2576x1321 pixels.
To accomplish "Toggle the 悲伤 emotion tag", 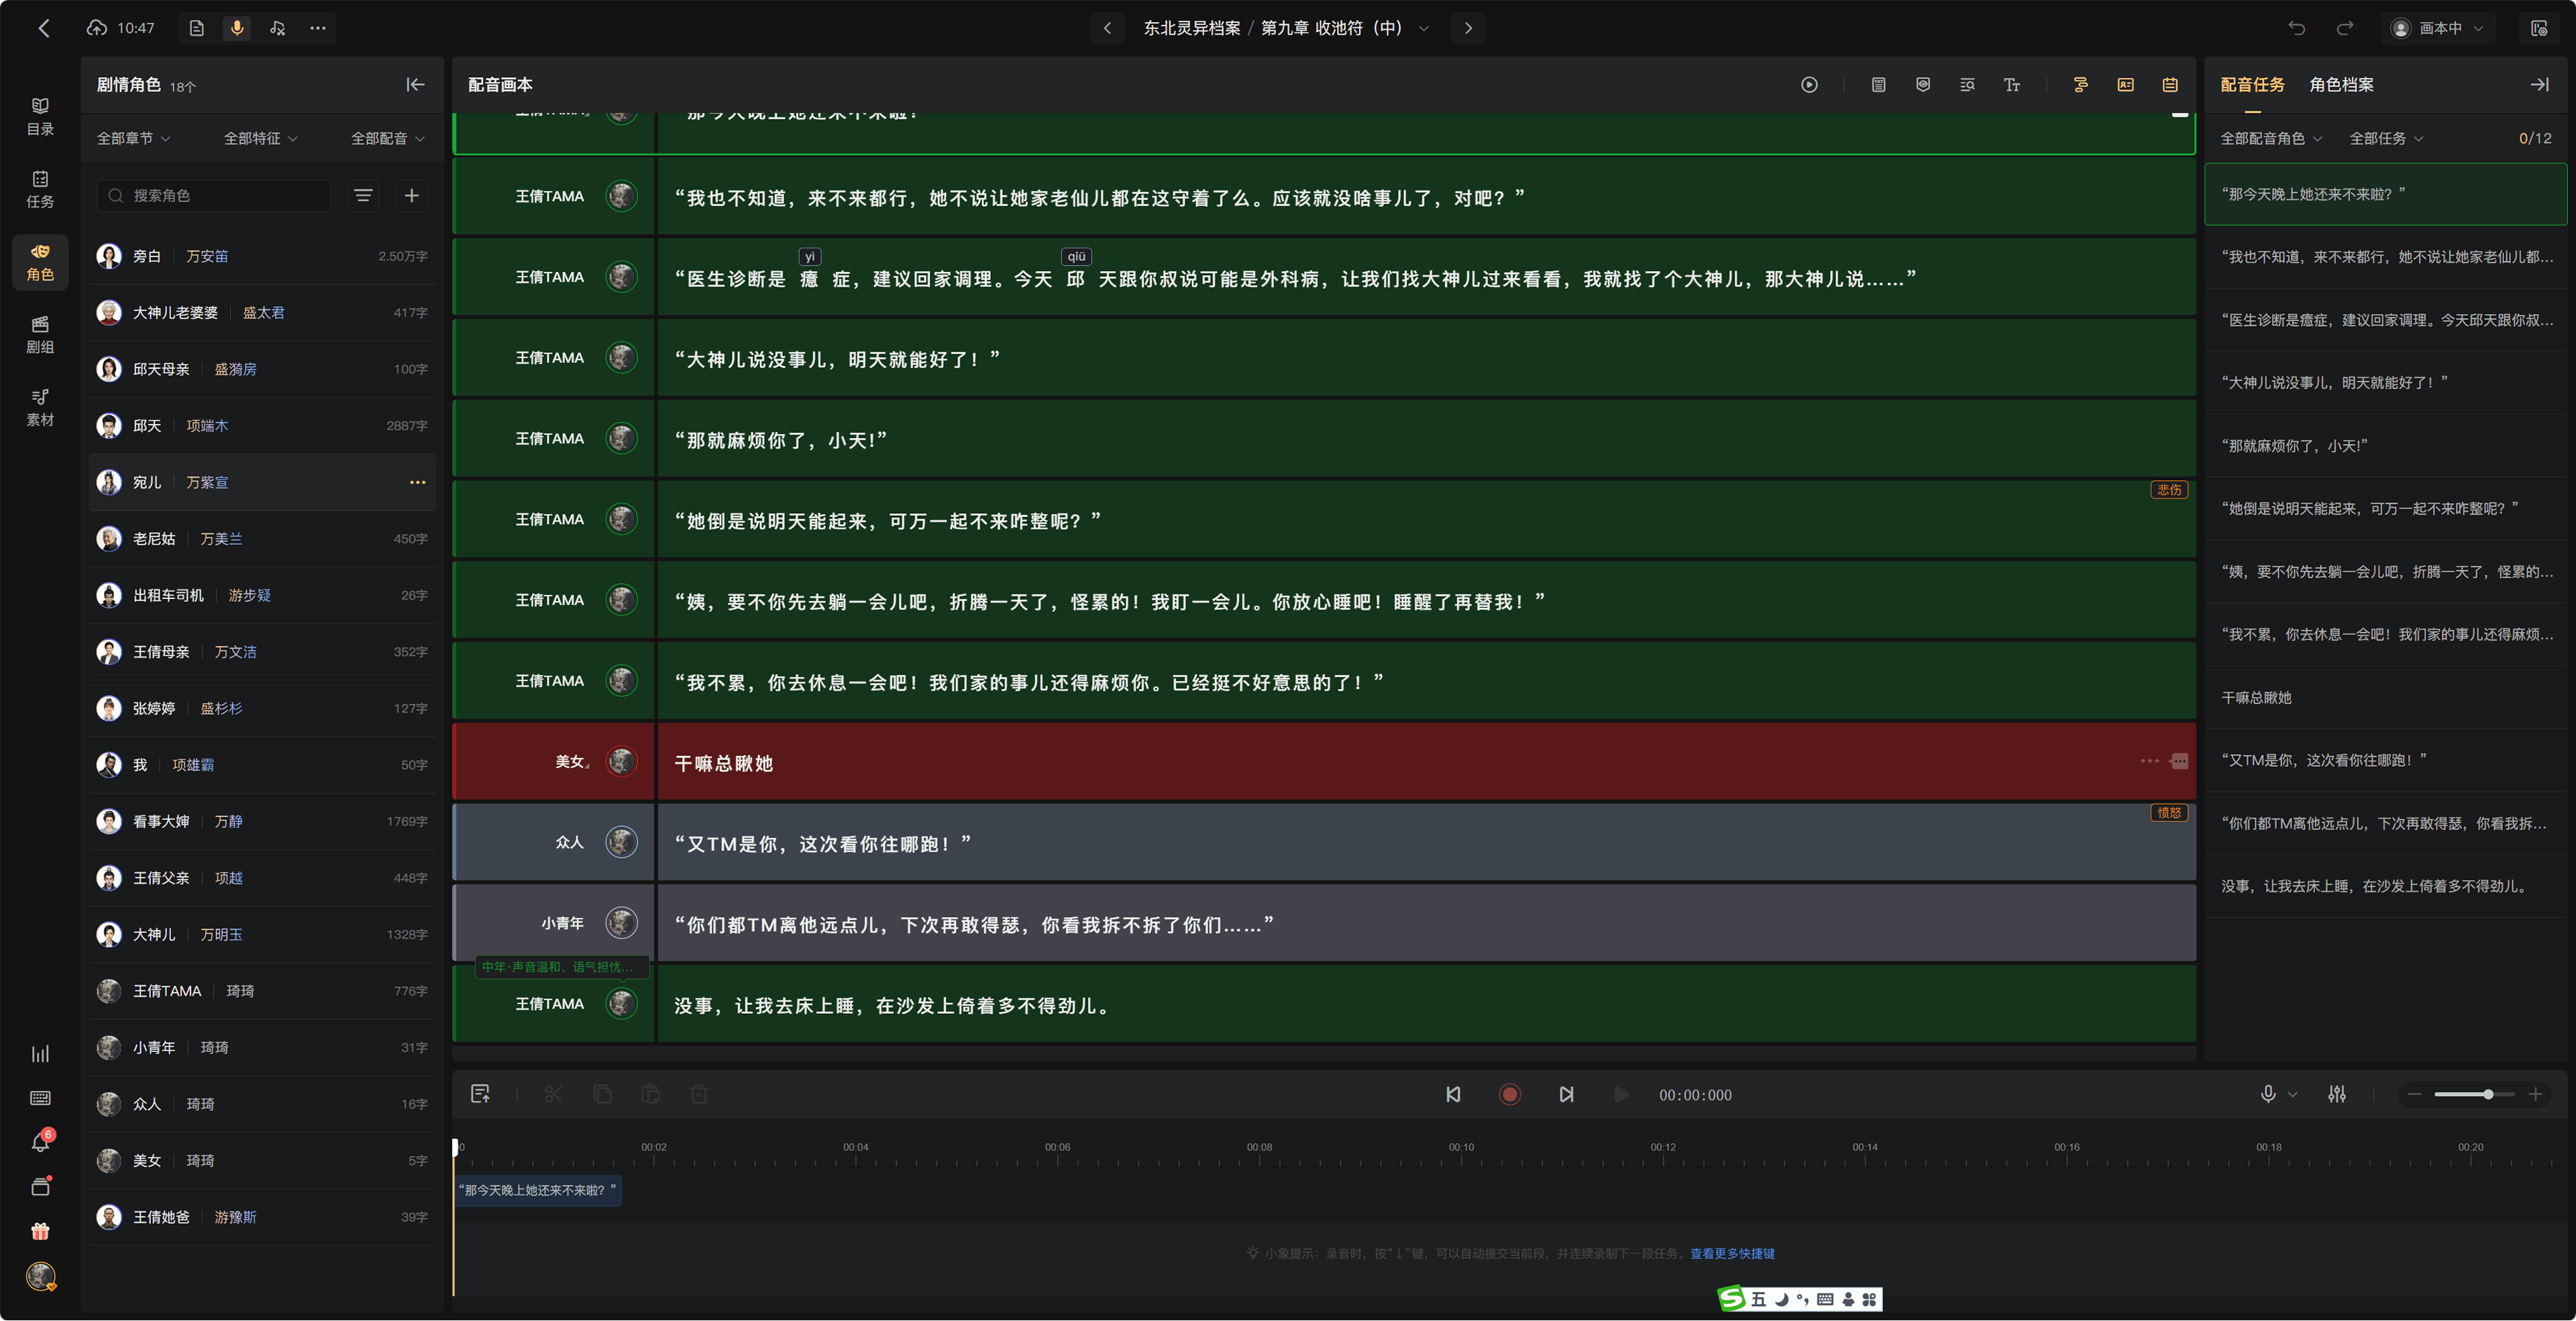I will click(x=2169, y=489).
